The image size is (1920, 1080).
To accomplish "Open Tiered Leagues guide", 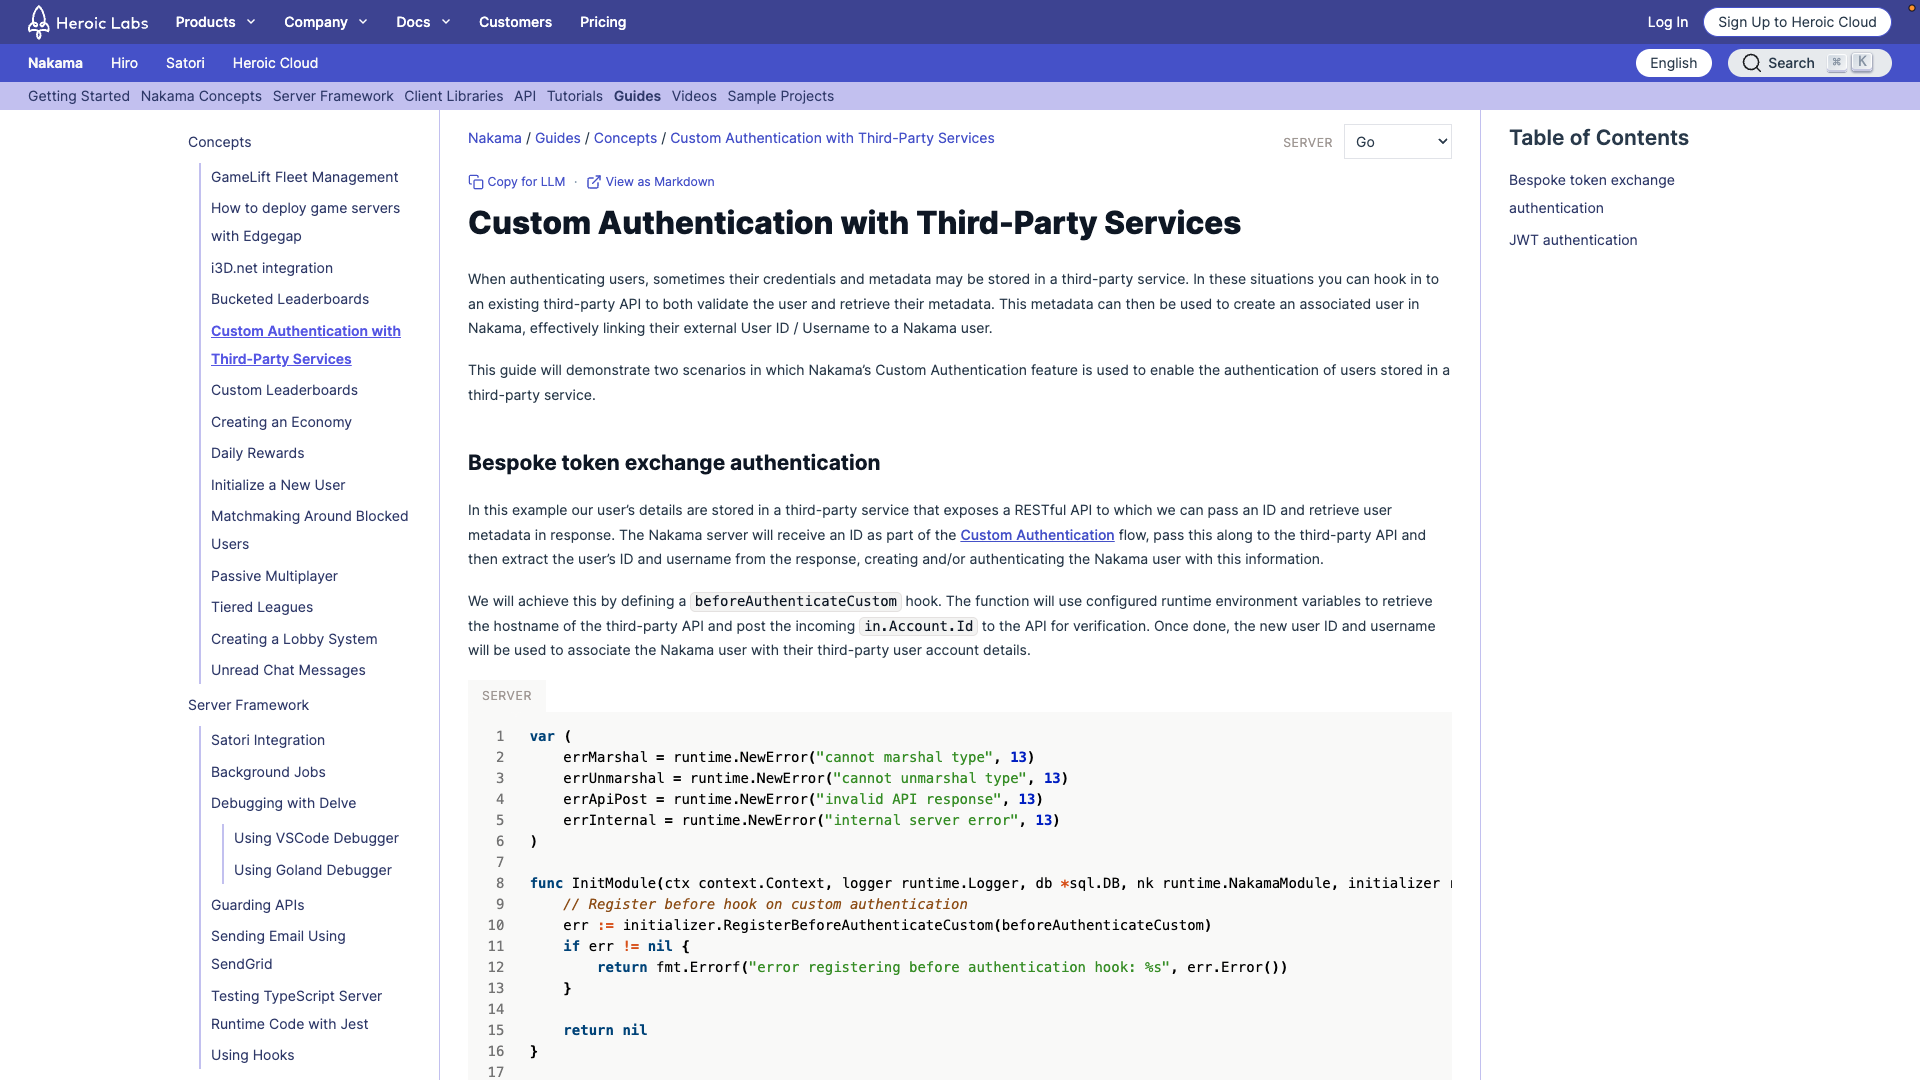I will (x=262, y=607).
